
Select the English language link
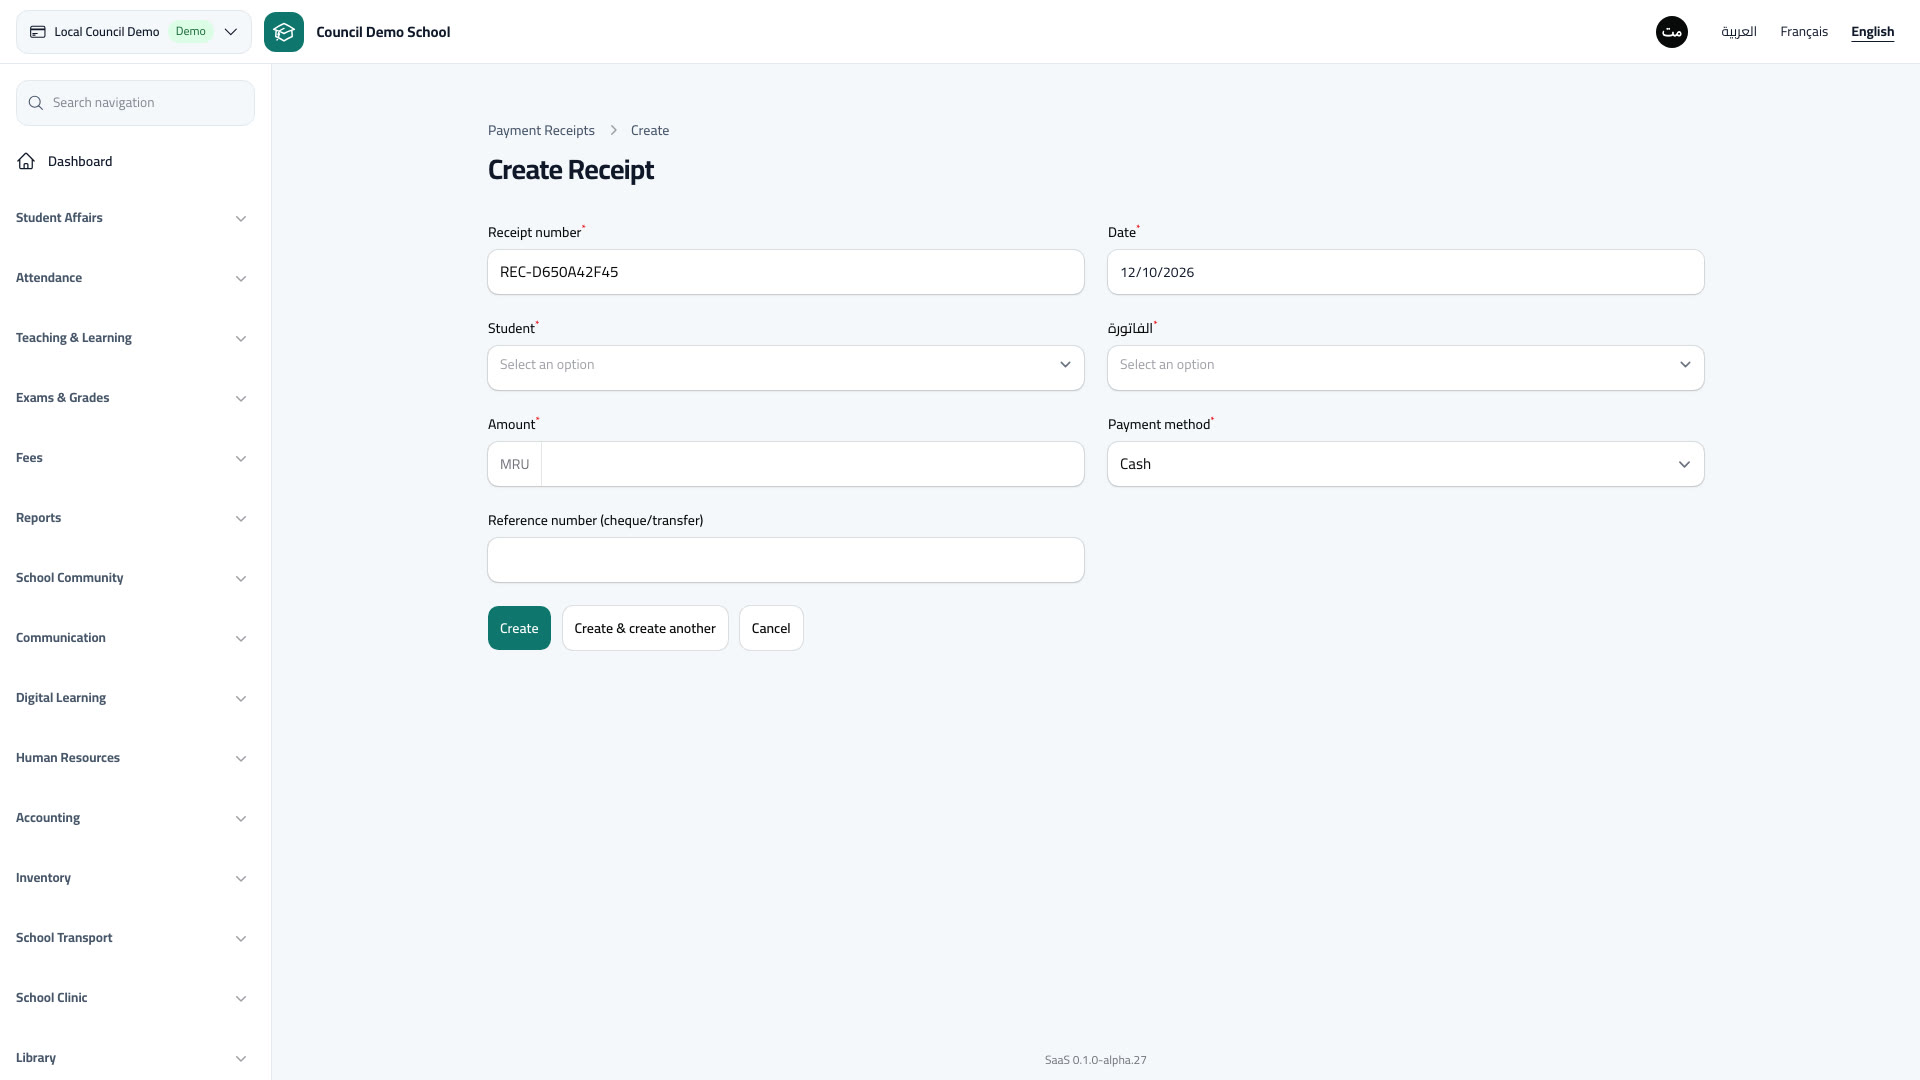click(x=1872, y=32)
